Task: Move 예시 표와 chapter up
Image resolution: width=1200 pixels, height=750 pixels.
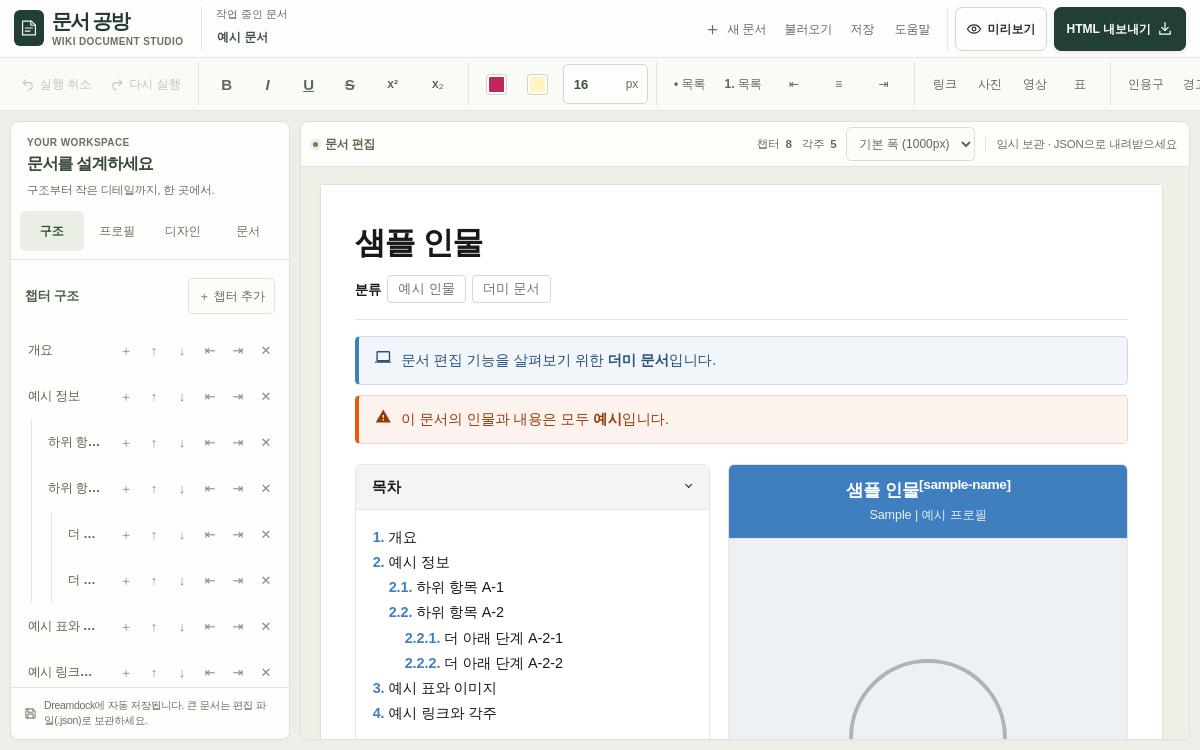Action: click(x=154, y=626)
